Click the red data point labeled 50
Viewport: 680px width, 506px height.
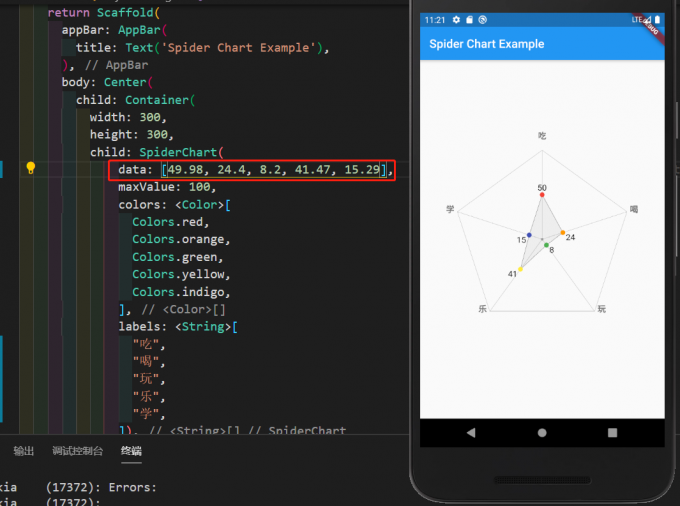(542, 195)
